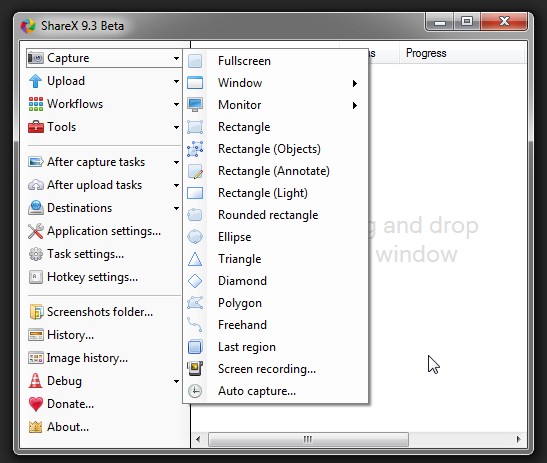Click the Rectangle (Annotate) pencil icon
Screen dimensions: 547x463
tap(195, 171)
